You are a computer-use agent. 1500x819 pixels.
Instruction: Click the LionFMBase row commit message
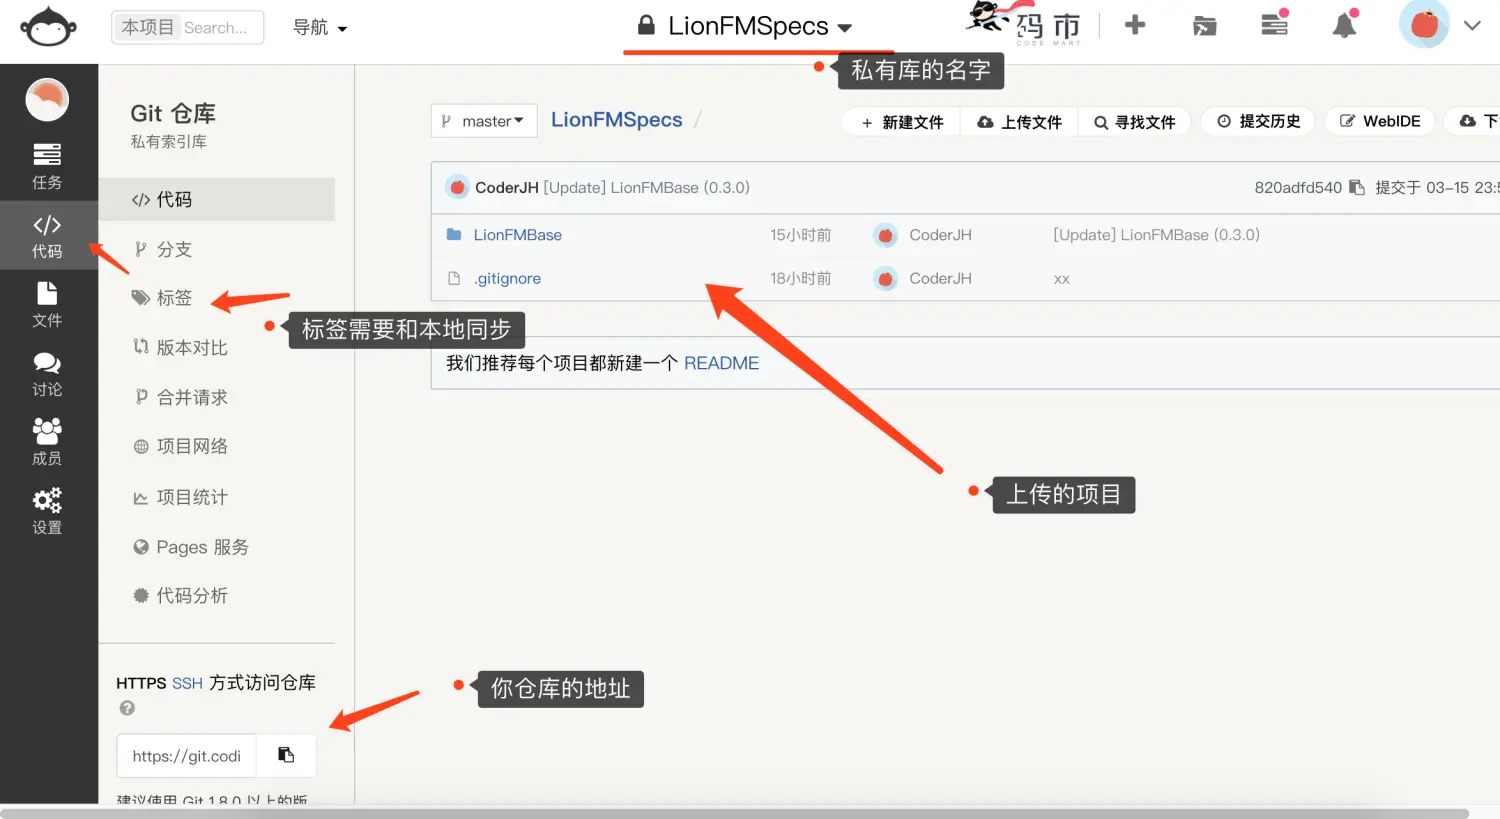[1156, 235]
